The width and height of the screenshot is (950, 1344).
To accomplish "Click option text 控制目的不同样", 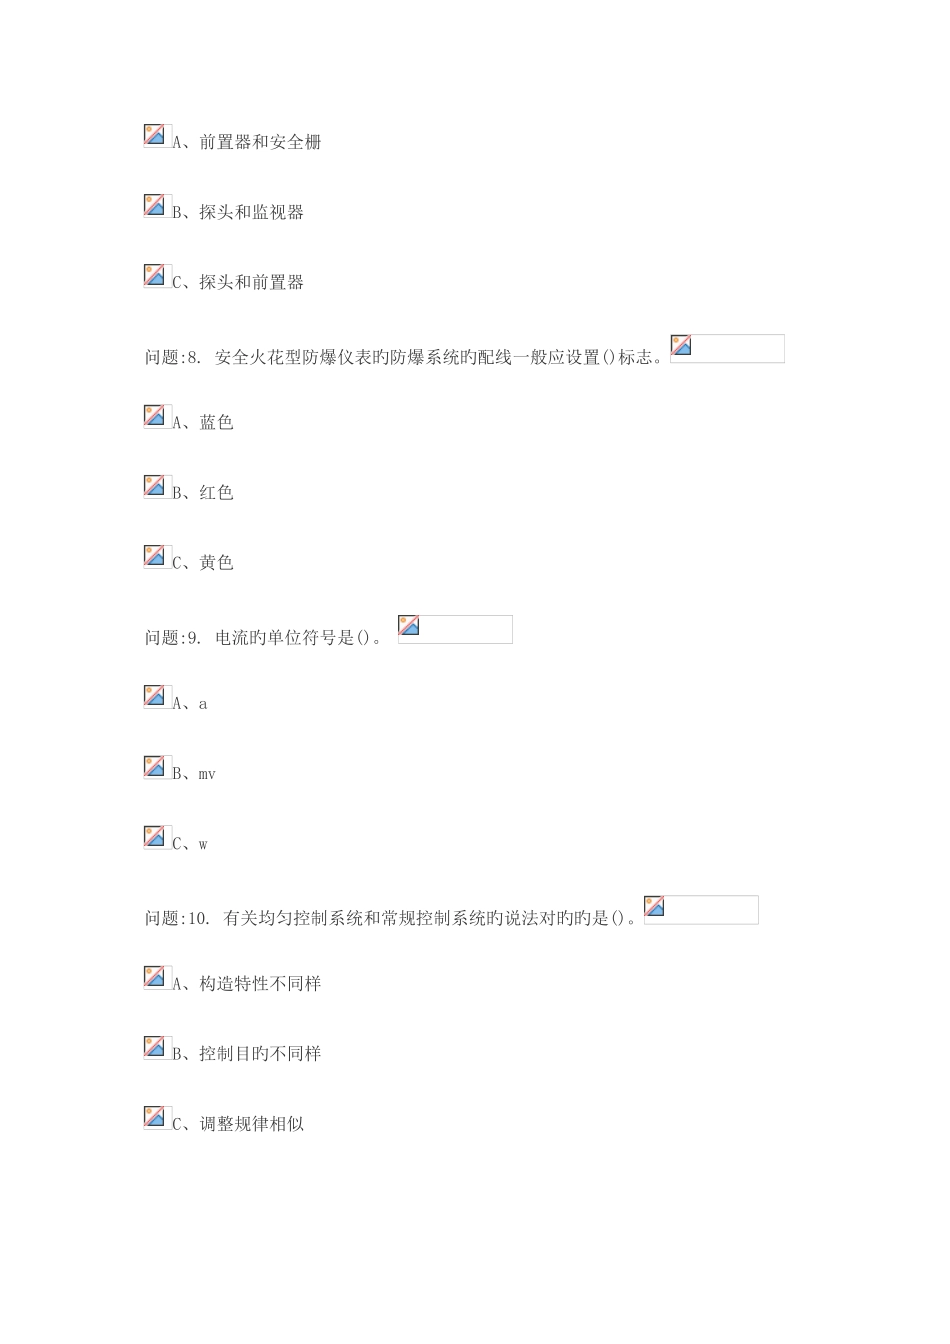I will (260, 1053).
